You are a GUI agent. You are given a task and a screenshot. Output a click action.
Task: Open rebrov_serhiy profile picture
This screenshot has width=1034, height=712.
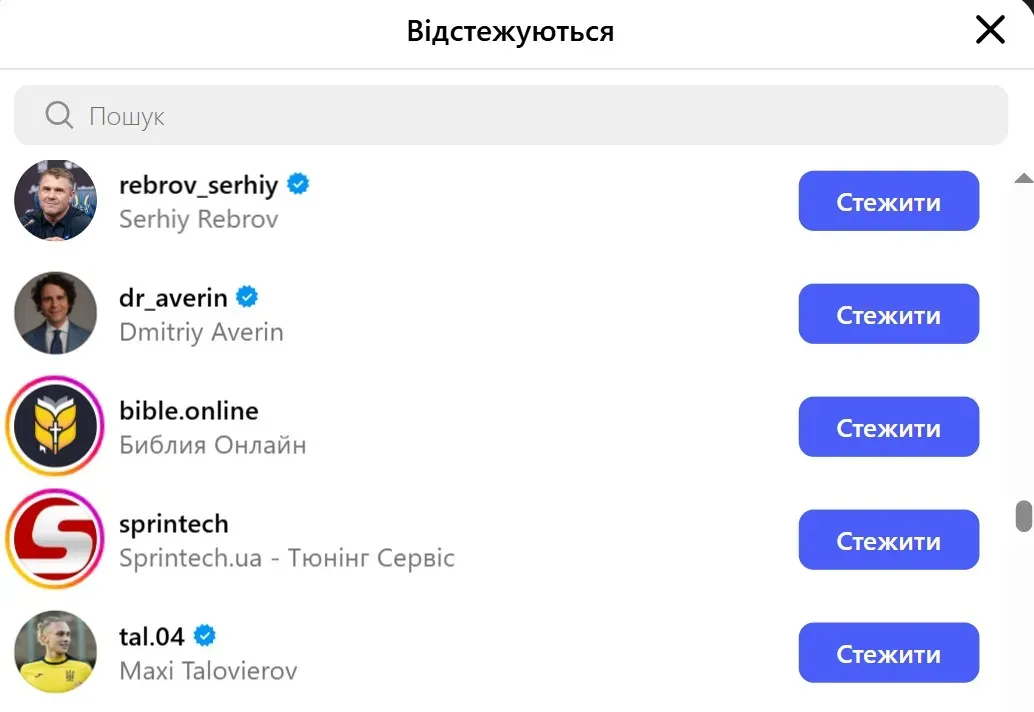56,201
